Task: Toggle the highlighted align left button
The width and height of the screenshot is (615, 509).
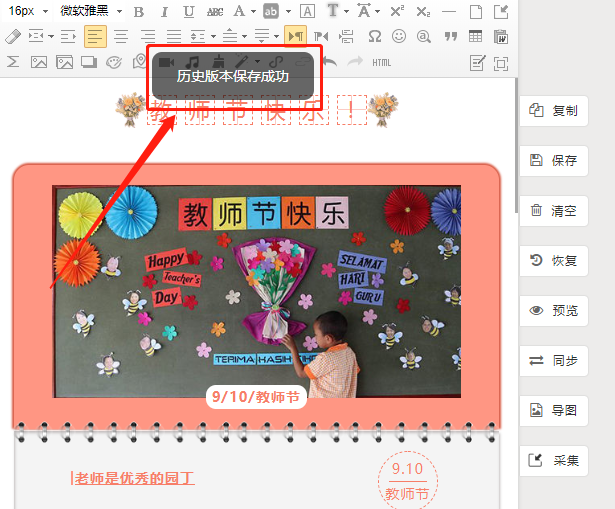Action: point(95,37)
